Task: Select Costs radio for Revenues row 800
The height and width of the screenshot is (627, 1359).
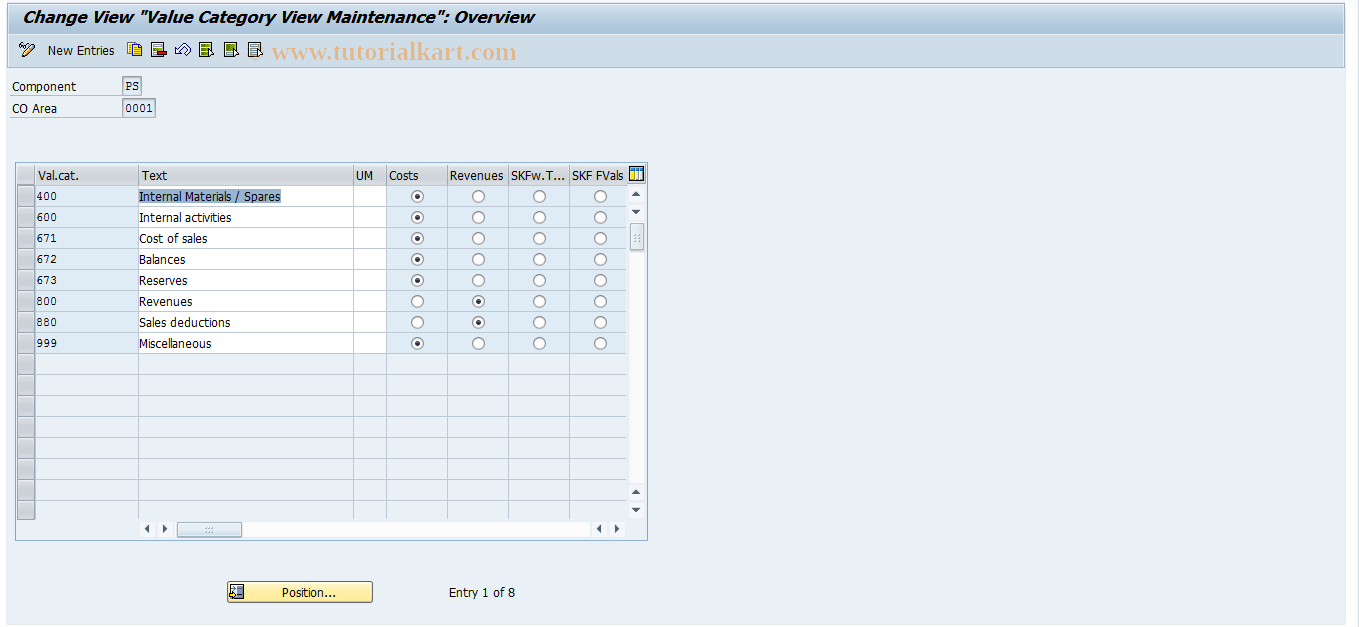Action: 417,301
